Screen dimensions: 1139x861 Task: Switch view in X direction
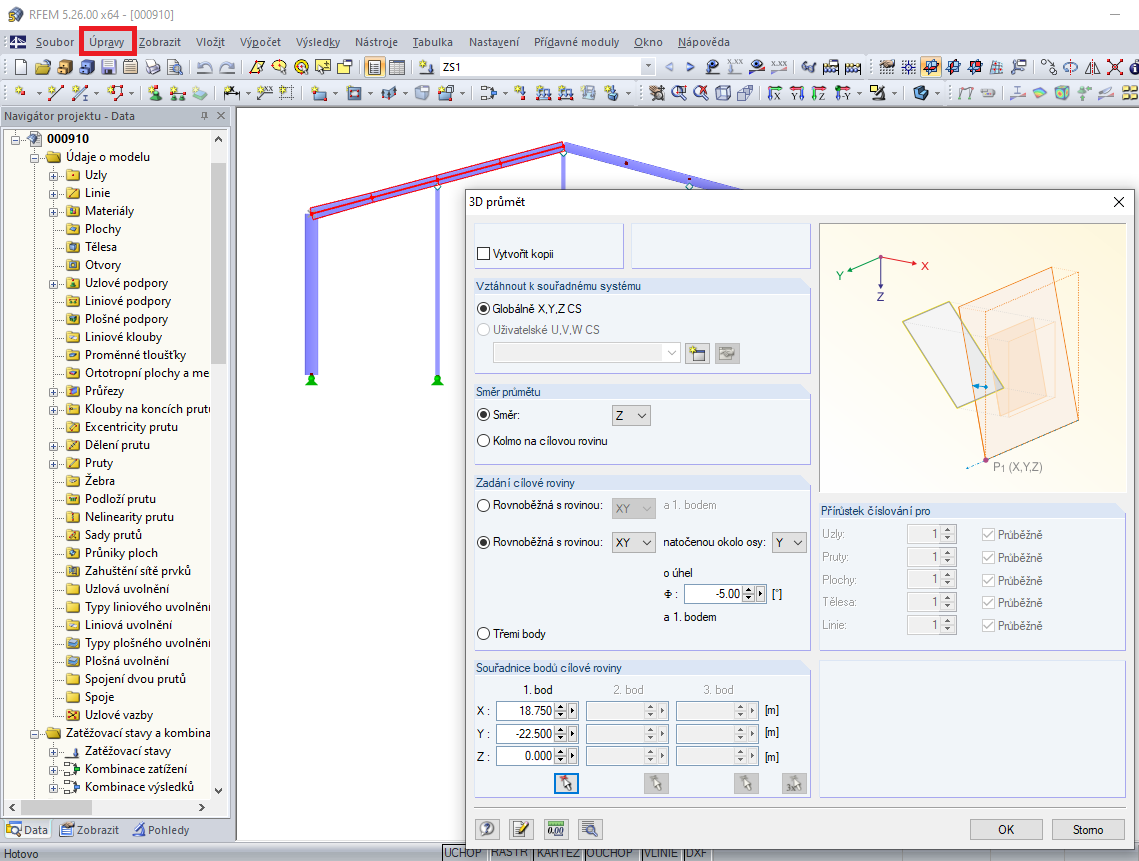tap(775, 93)
